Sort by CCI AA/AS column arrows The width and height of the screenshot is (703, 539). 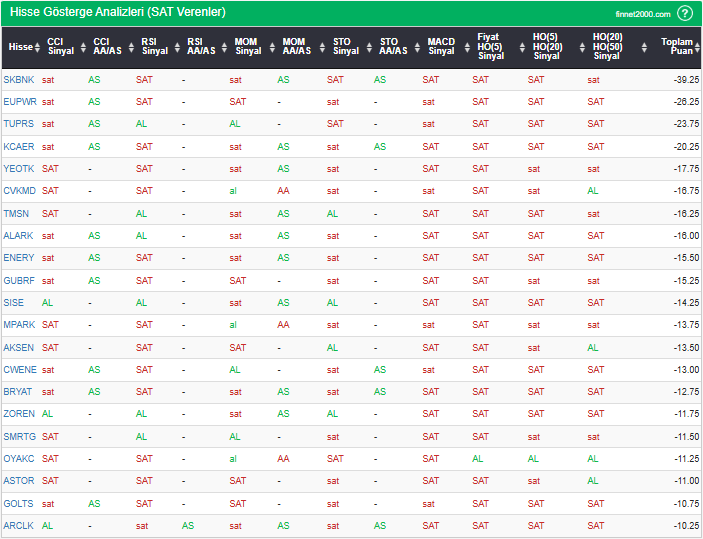[131, 47]
